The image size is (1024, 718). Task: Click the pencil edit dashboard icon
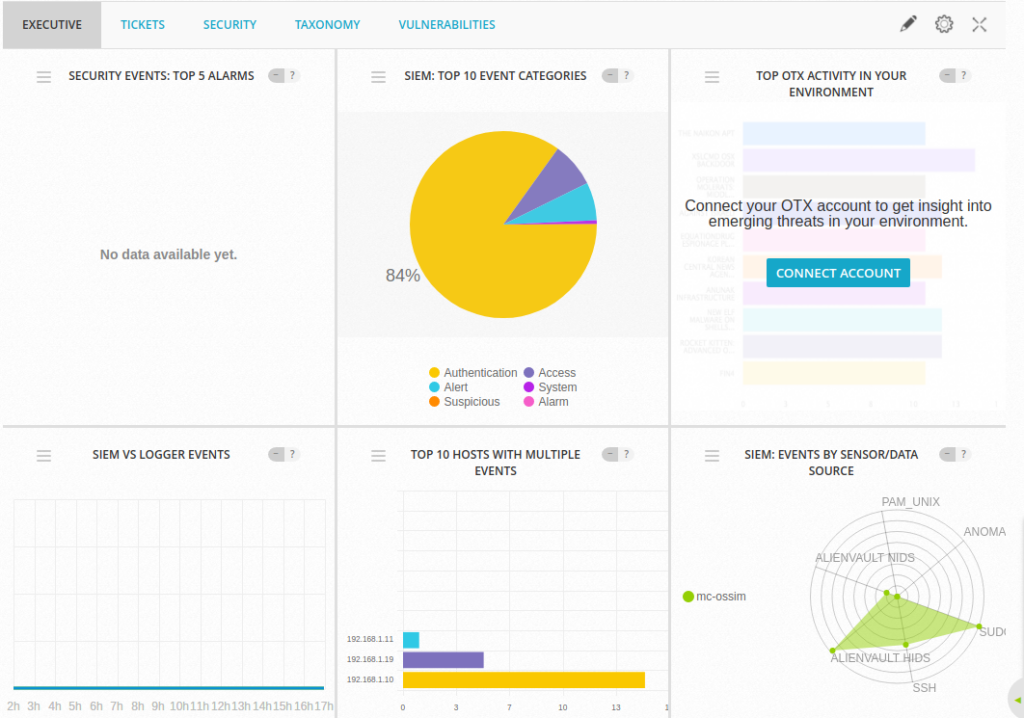point(908,24)
